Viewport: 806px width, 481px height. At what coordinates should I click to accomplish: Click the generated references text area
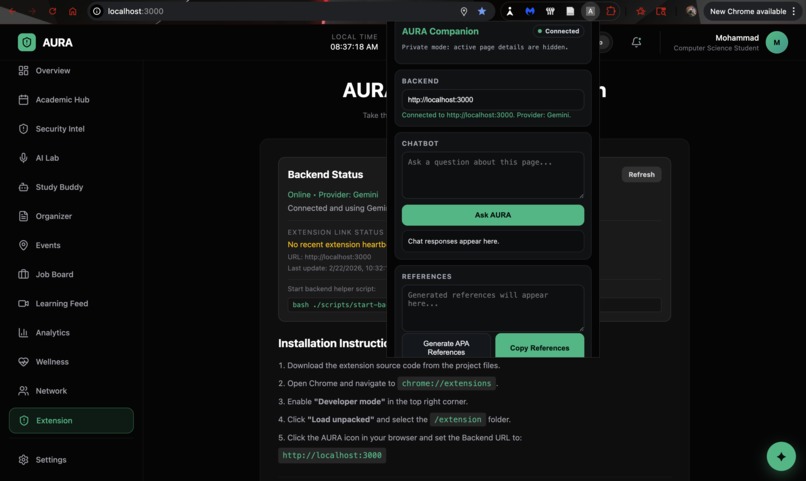[x=492, y=308]
